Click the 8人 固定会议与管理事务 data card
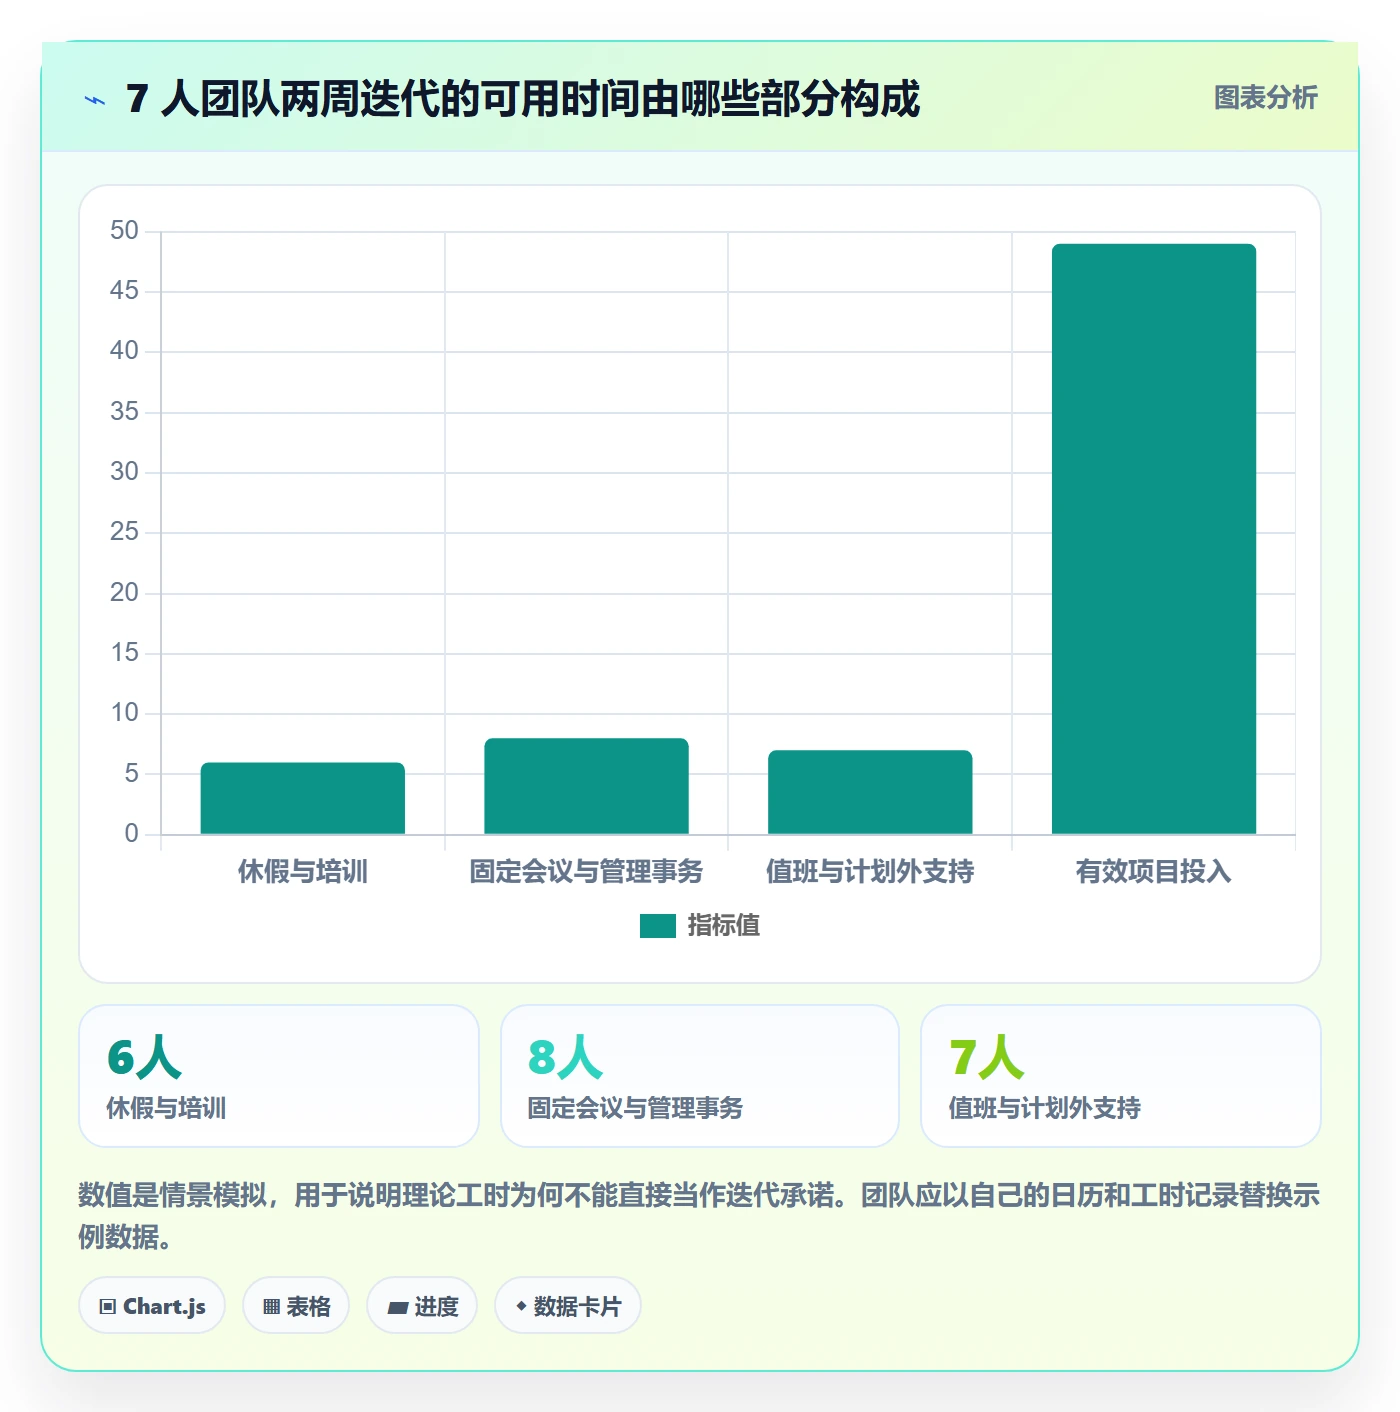 (x=700, y=1076)
